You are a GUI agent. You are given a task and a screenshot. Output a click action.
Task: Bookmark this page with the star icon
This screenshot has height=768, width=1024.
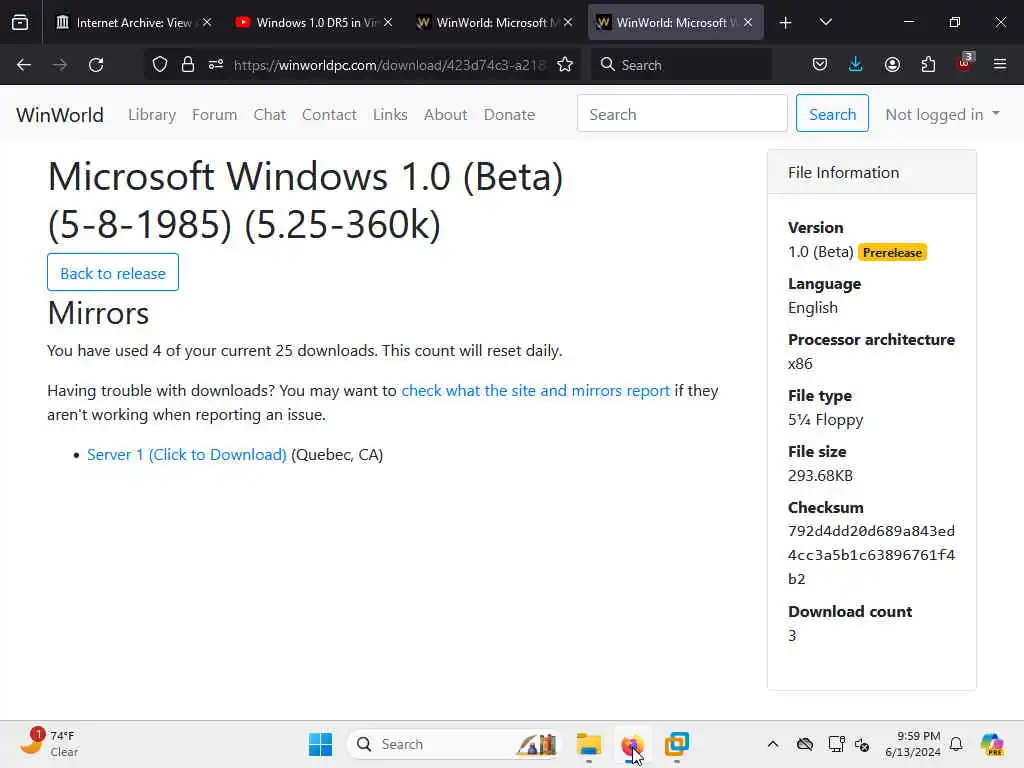click(565, 65)
